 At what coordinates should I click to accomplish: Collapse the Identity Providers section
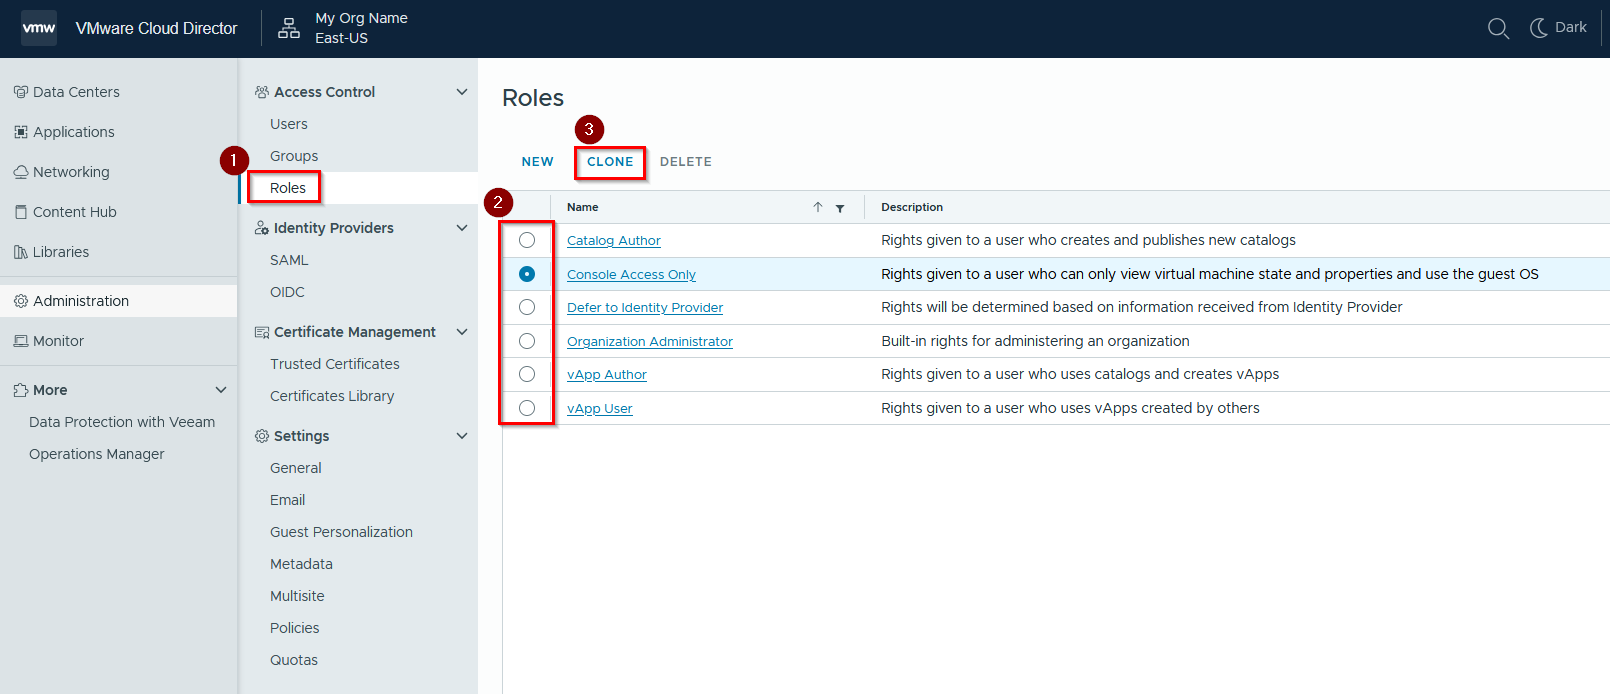(462, 228)
